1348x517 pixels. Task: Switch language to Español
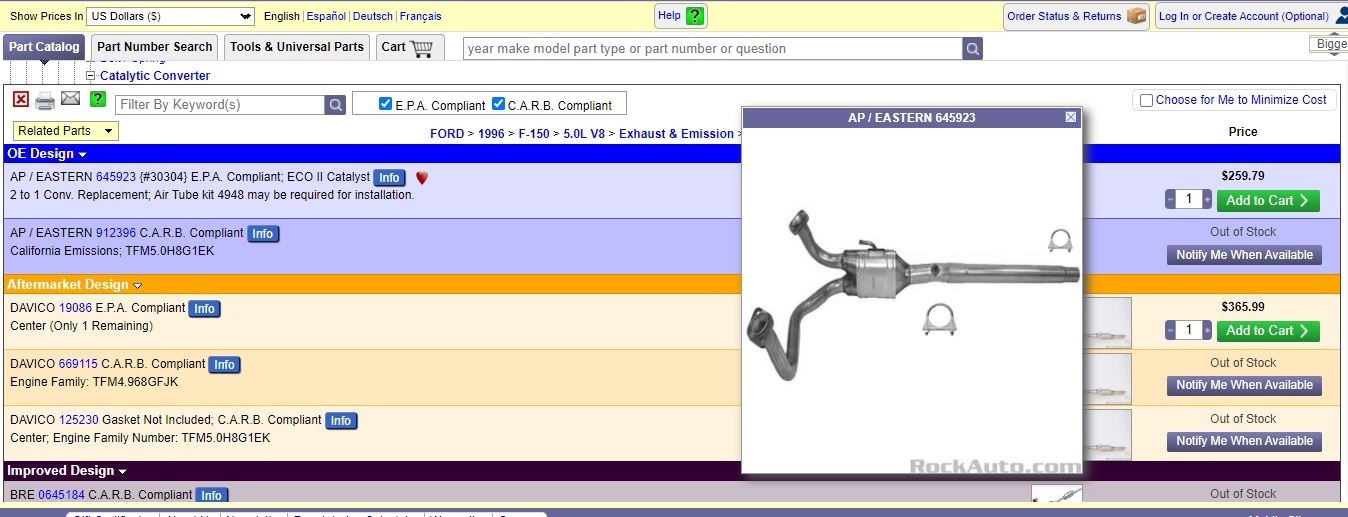pyautogui.click(x=326, y=16)
